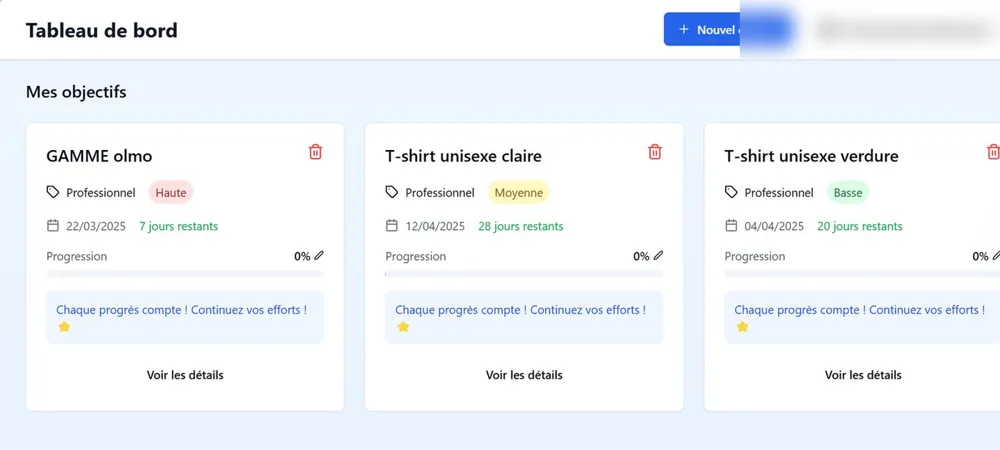This screenshot has height=450, width=1000.
Task: Click the 7 jours restants text
Action: tap(179, 226)
